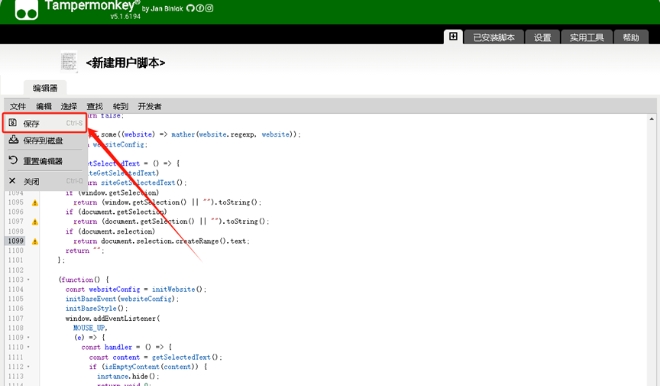The width and height of the screenshot is (660, 386).
Task: Click the reset icon beside 重置编辑器
Action: click(x=13, y=160)
